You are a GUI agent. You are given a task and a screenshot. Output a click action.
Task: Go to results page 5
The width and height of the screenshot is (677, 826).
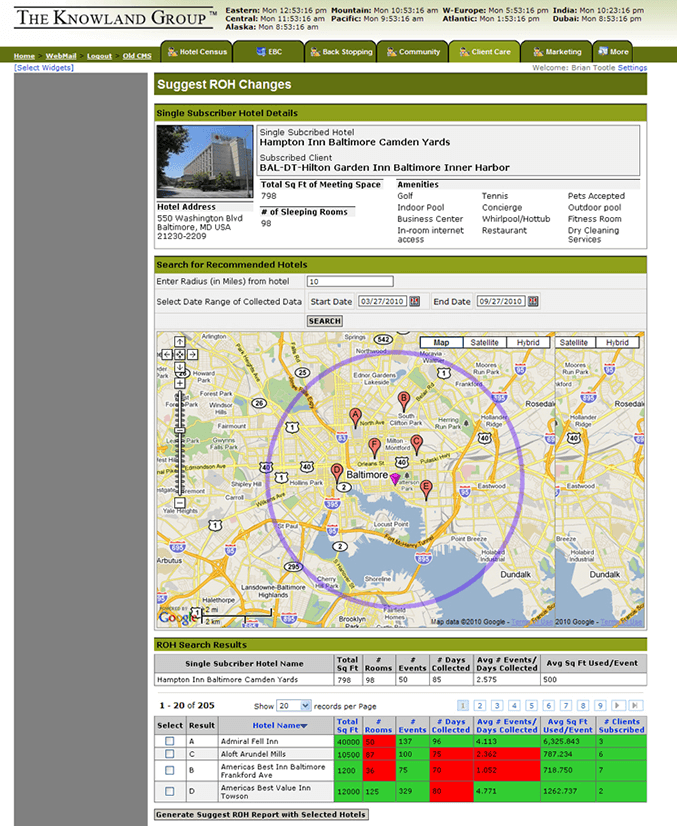(532, 705)
